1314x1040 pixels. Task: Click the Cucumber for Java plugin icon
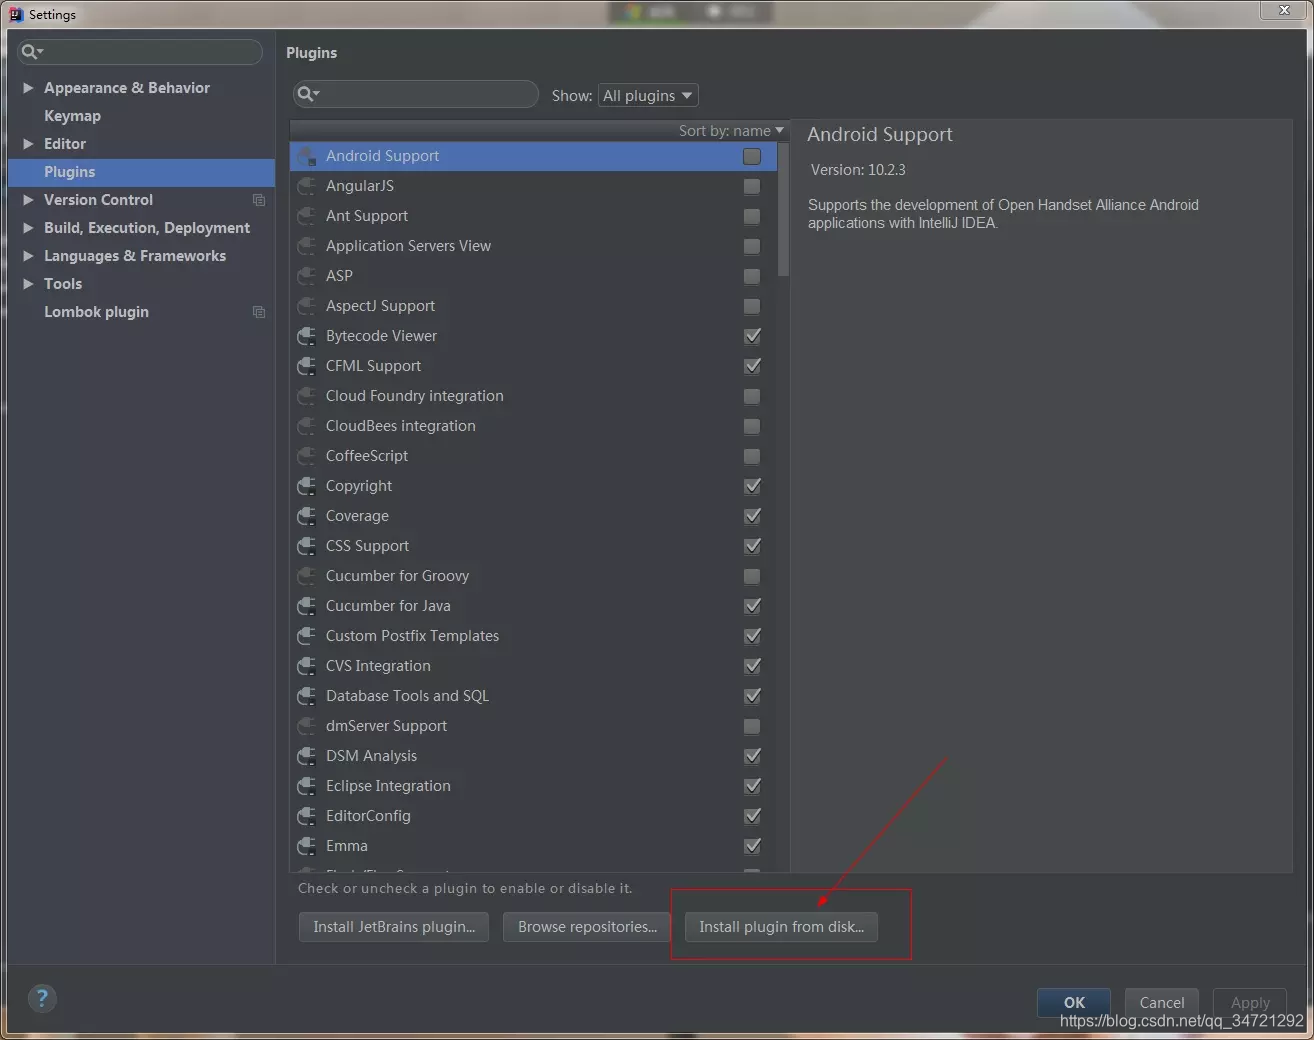click(x=307, y=606)
